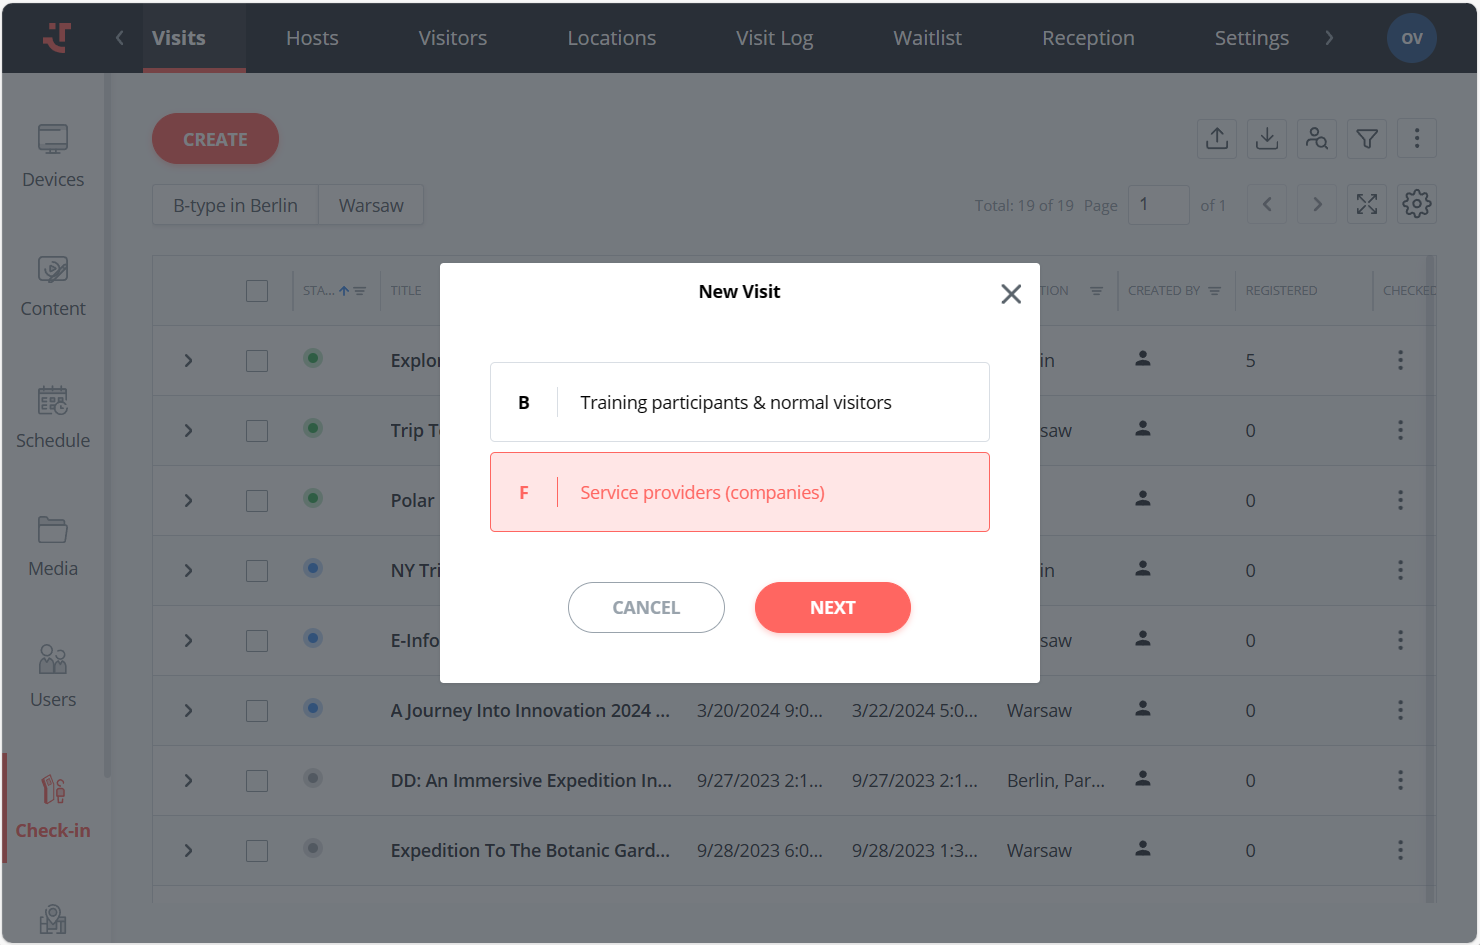Open the filter funnel icon
This screenshot has width=1480, height=945.
1367,138
